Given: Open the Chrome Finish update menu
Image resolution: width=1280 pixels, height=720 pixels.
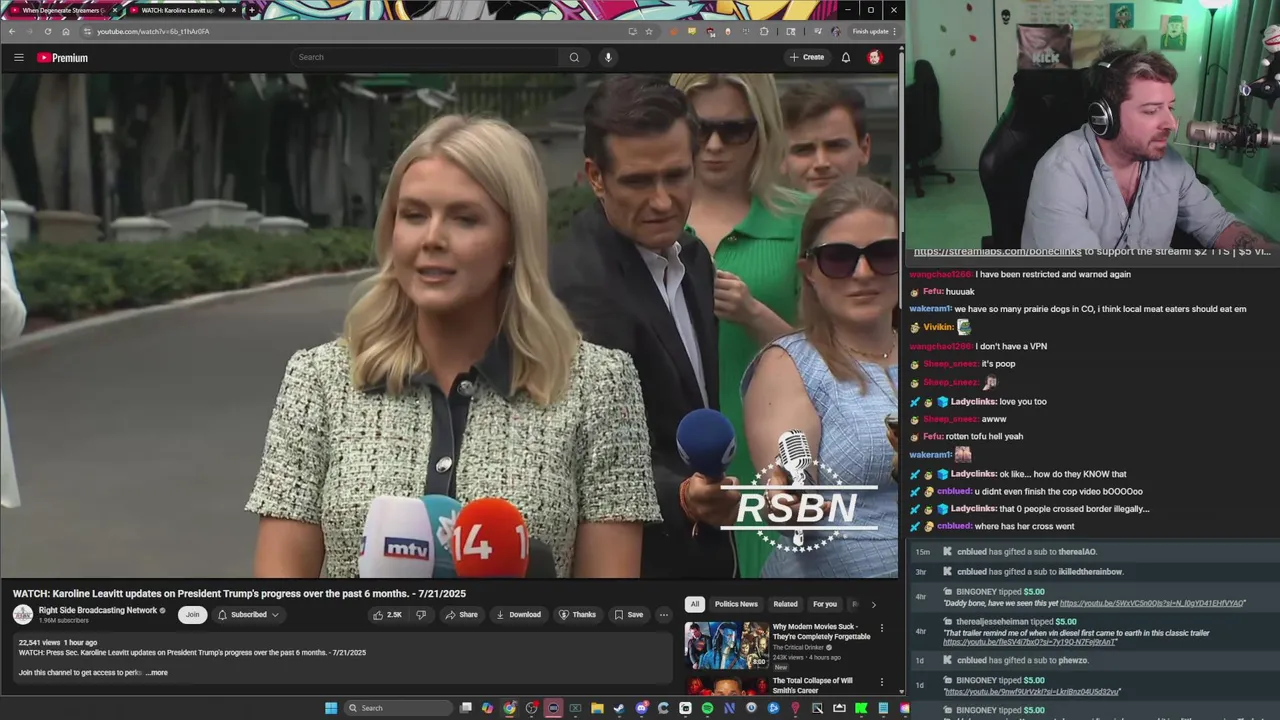Looking at the screenshot, I should click(x=875, y=31).
